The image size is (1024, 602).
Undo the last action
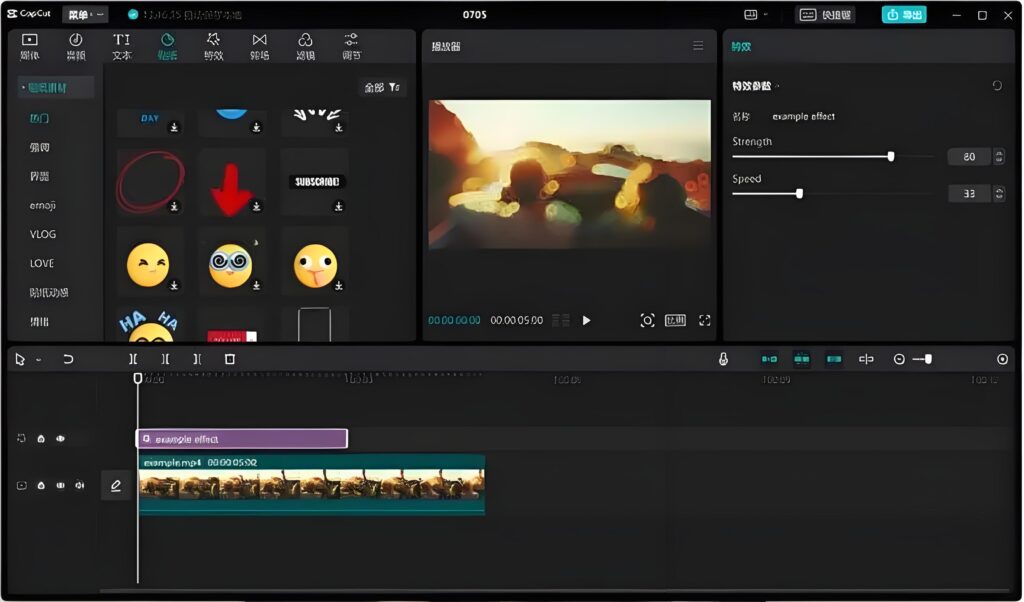[x=68, y=359]
